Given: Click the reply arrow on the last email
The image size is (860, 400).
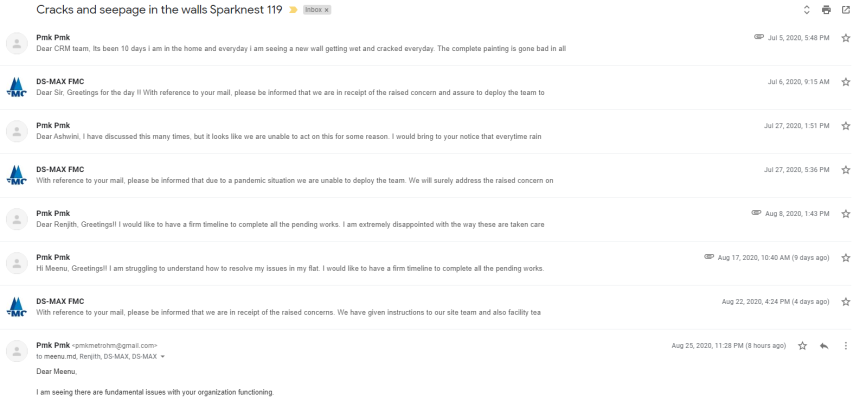Looking at the screenshot, I should click(824, 345).
